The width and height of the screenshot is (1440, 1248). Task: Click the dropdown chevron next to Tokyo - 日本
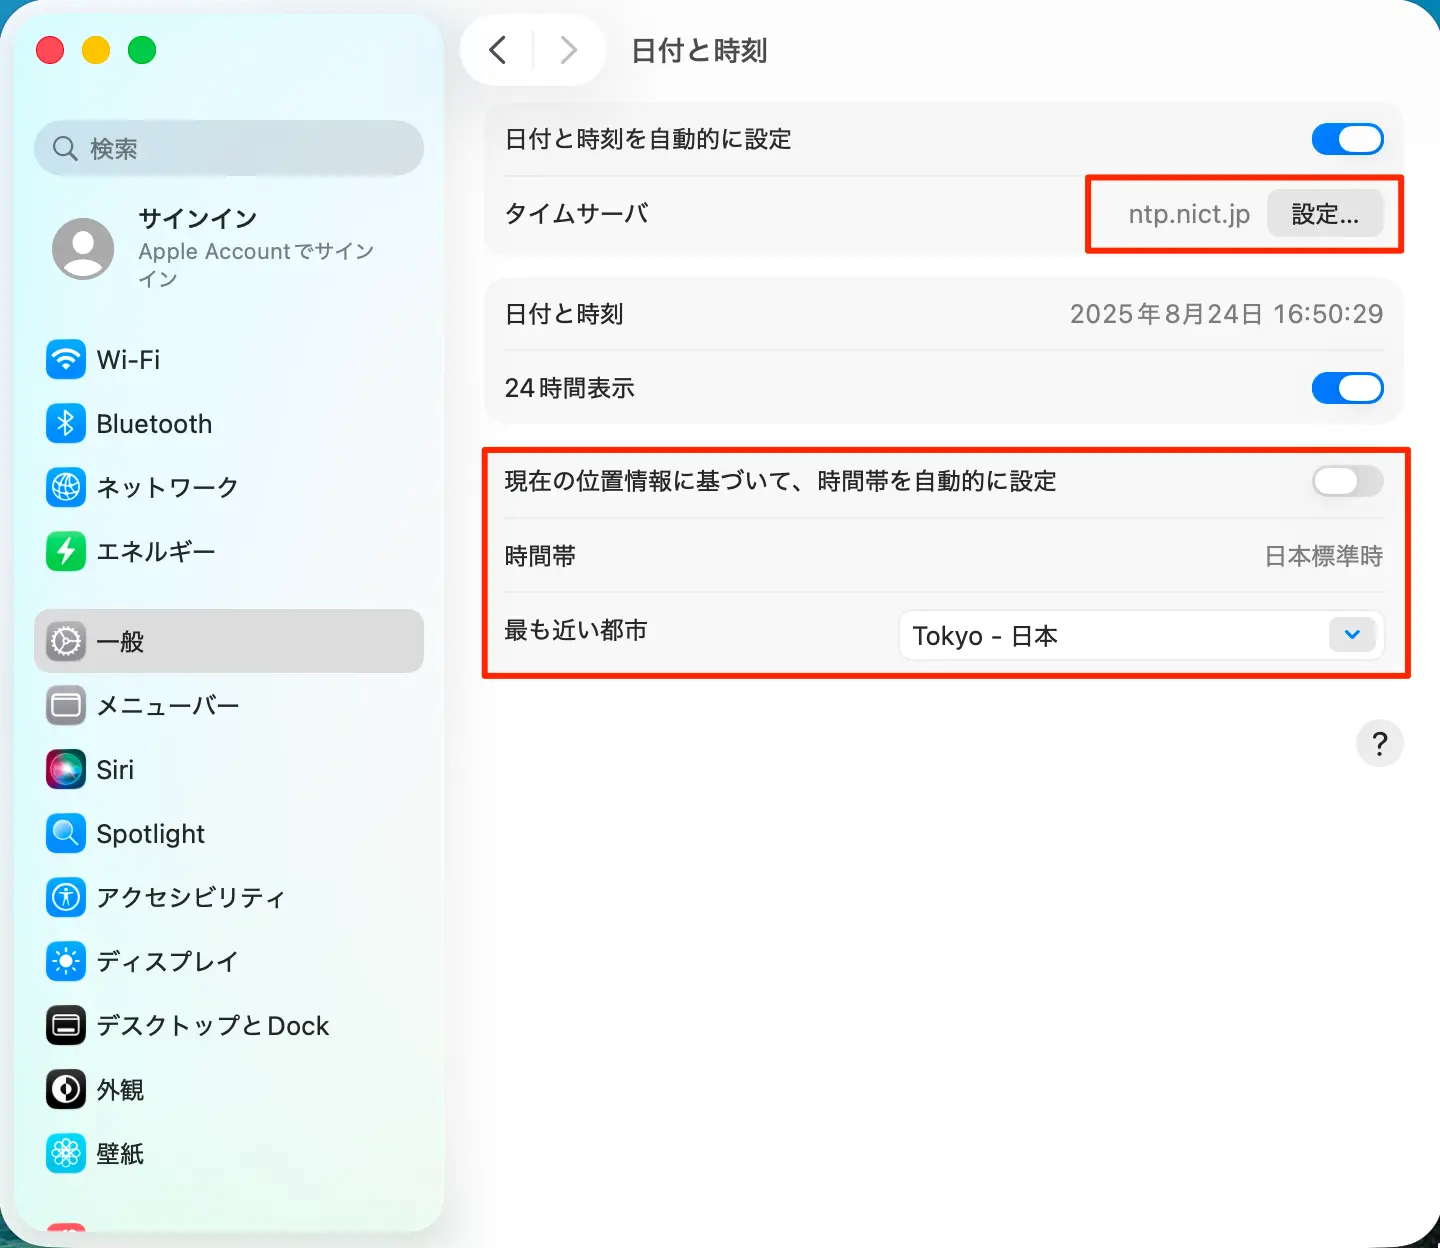coord(1352,635)
